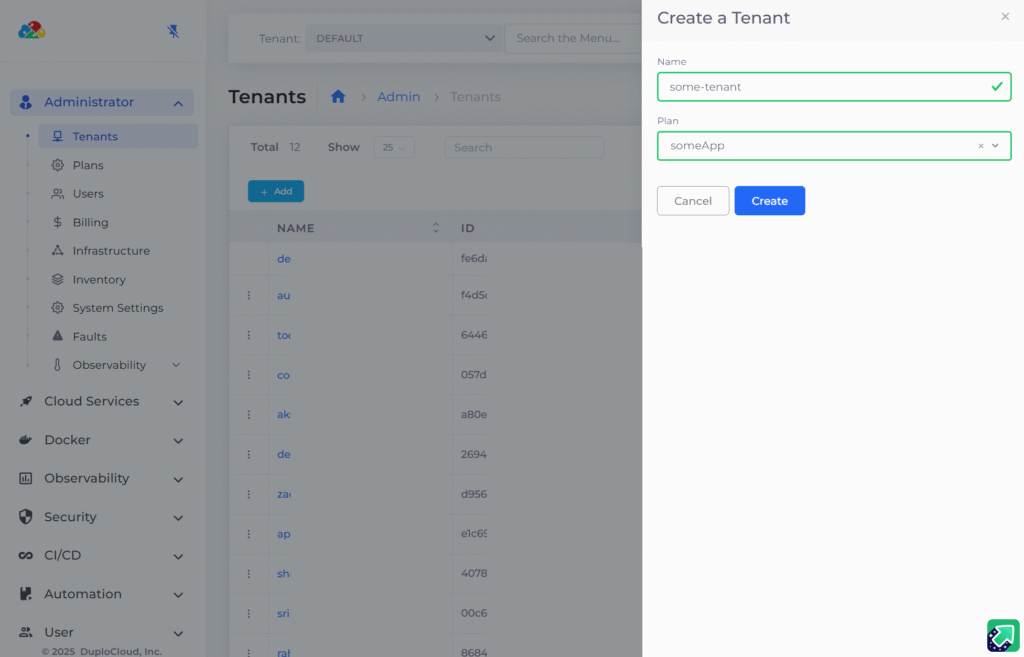Viewport: 1024px width, 657px height.
Task: Toggle the NAME column sort order
Action: click(x=435, y=227)
